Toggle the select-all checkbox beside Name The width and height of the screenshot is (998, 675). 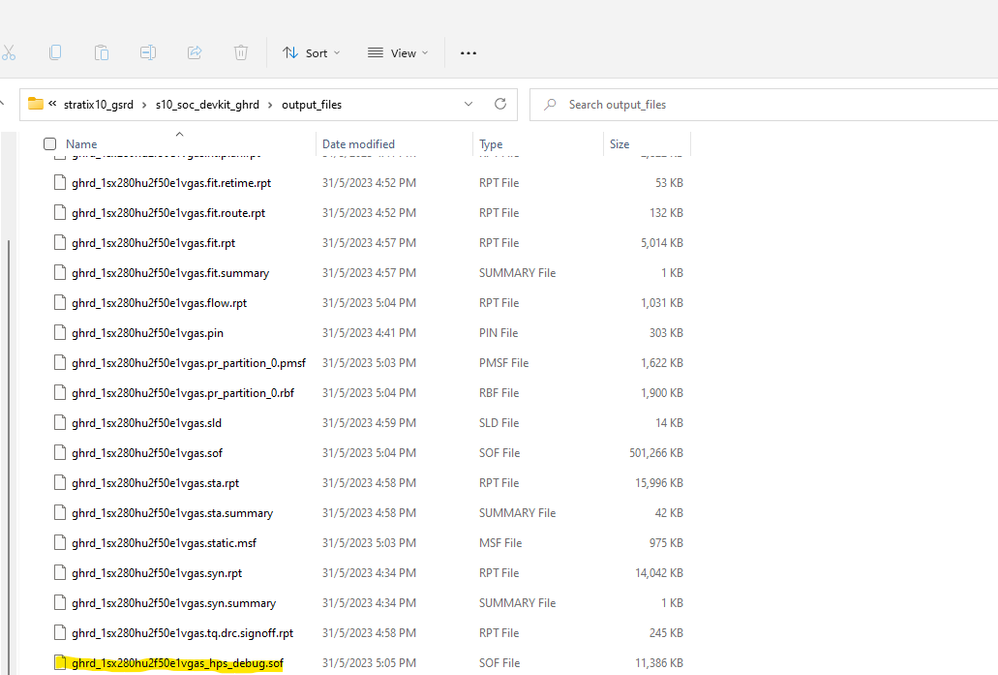[x=50, y=144]
